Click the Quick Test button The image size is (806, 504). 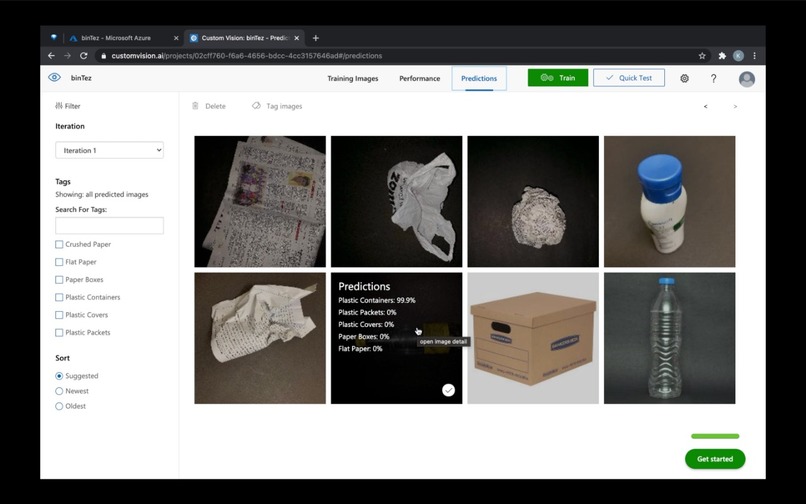629,78
